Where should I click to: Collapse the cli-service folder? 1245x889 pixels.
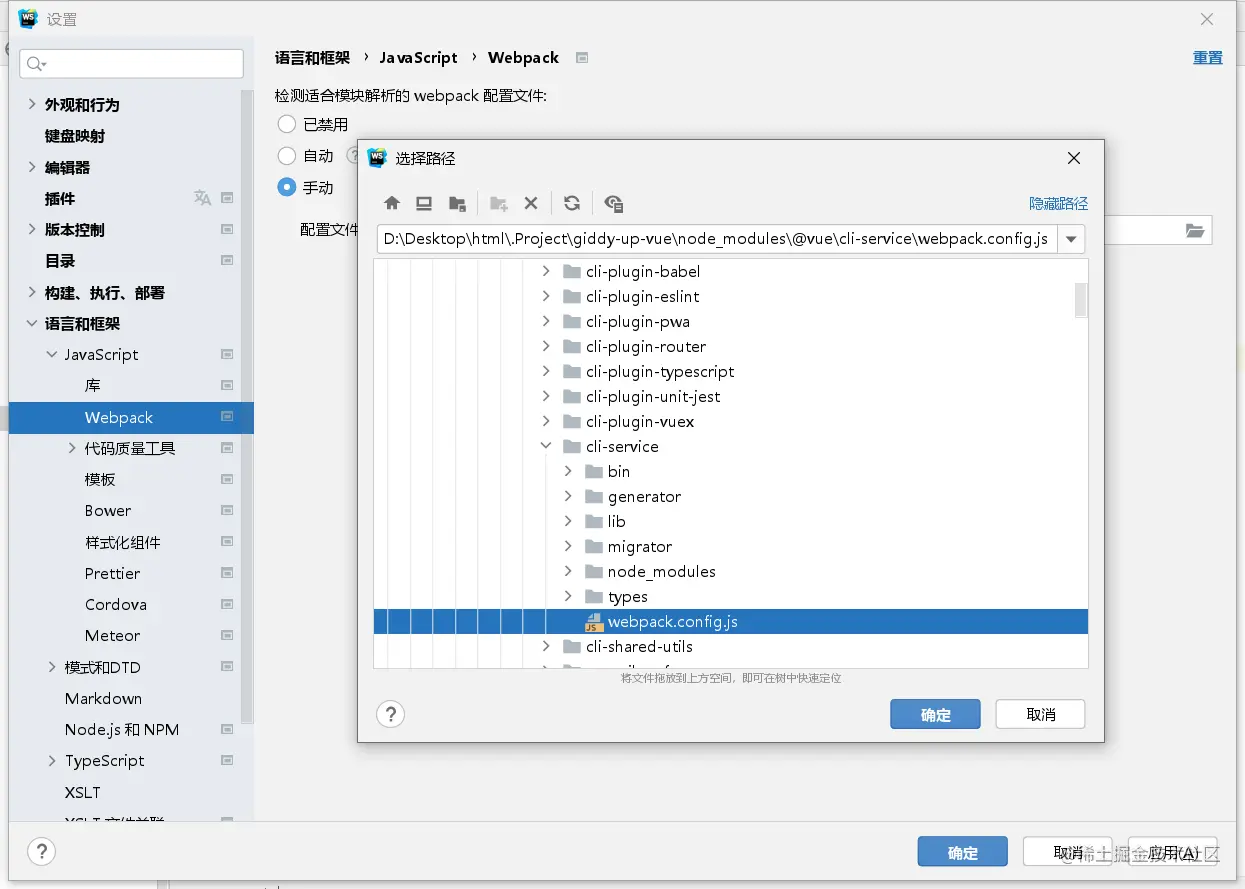546,446
